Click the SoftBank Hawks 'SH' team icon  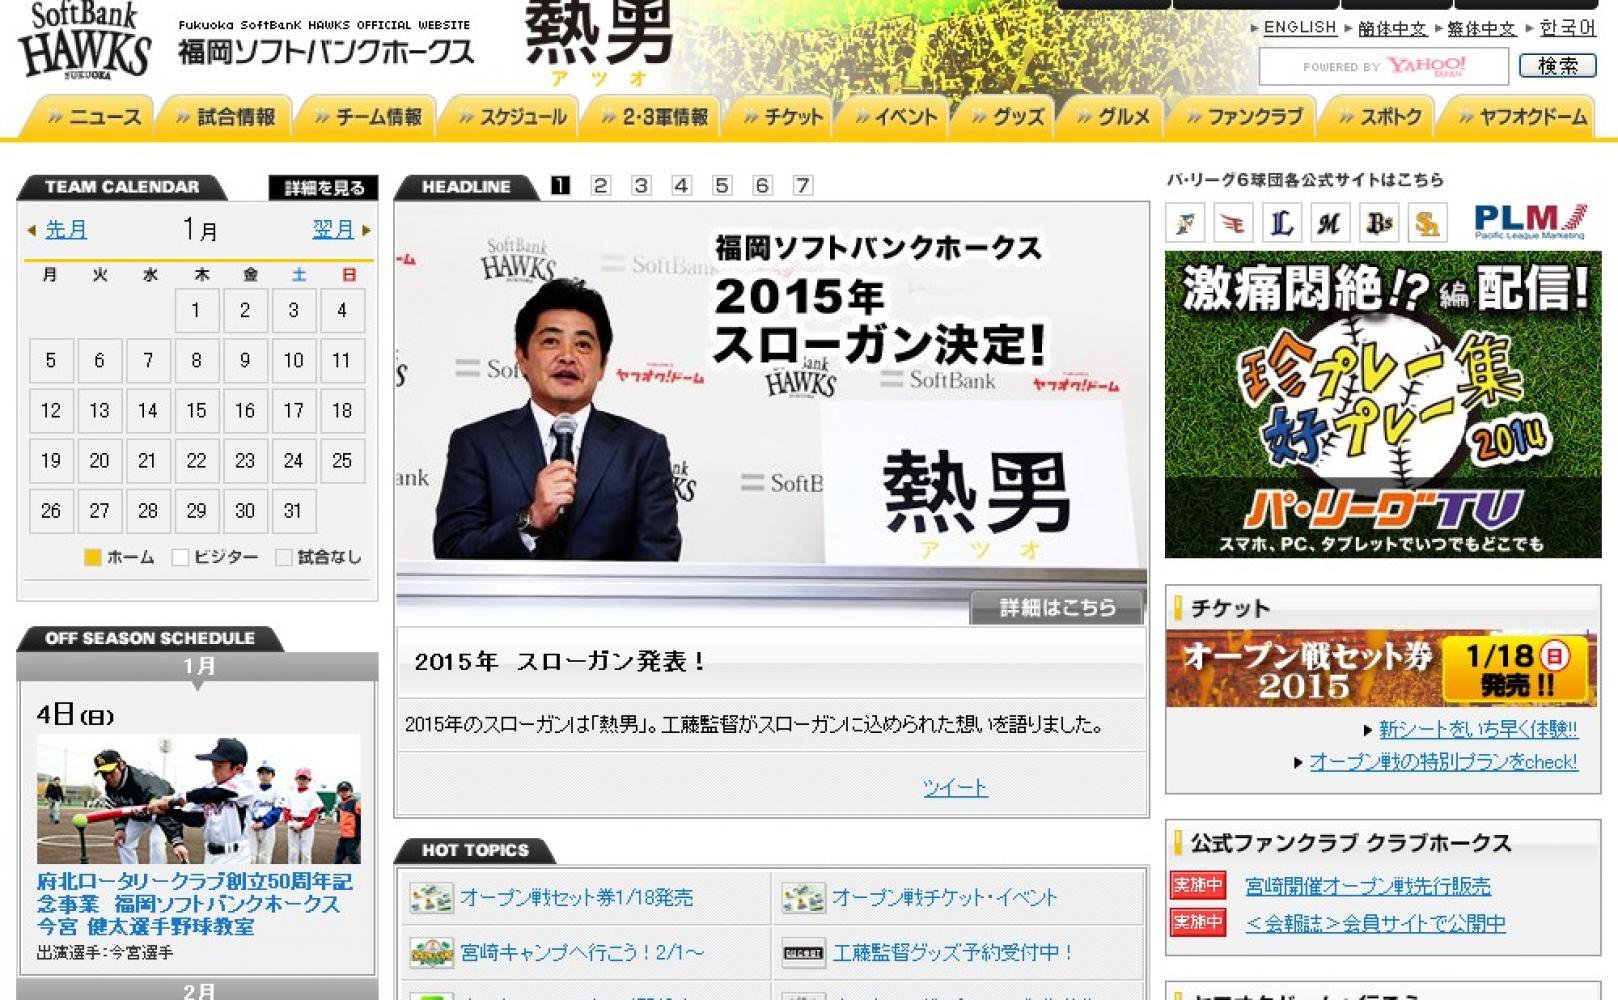(x=1427, y=223)
